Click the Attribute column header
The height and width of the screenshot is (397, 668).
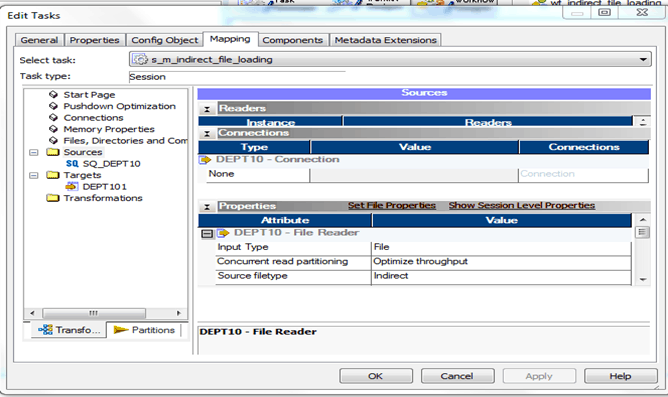point(285,220)
